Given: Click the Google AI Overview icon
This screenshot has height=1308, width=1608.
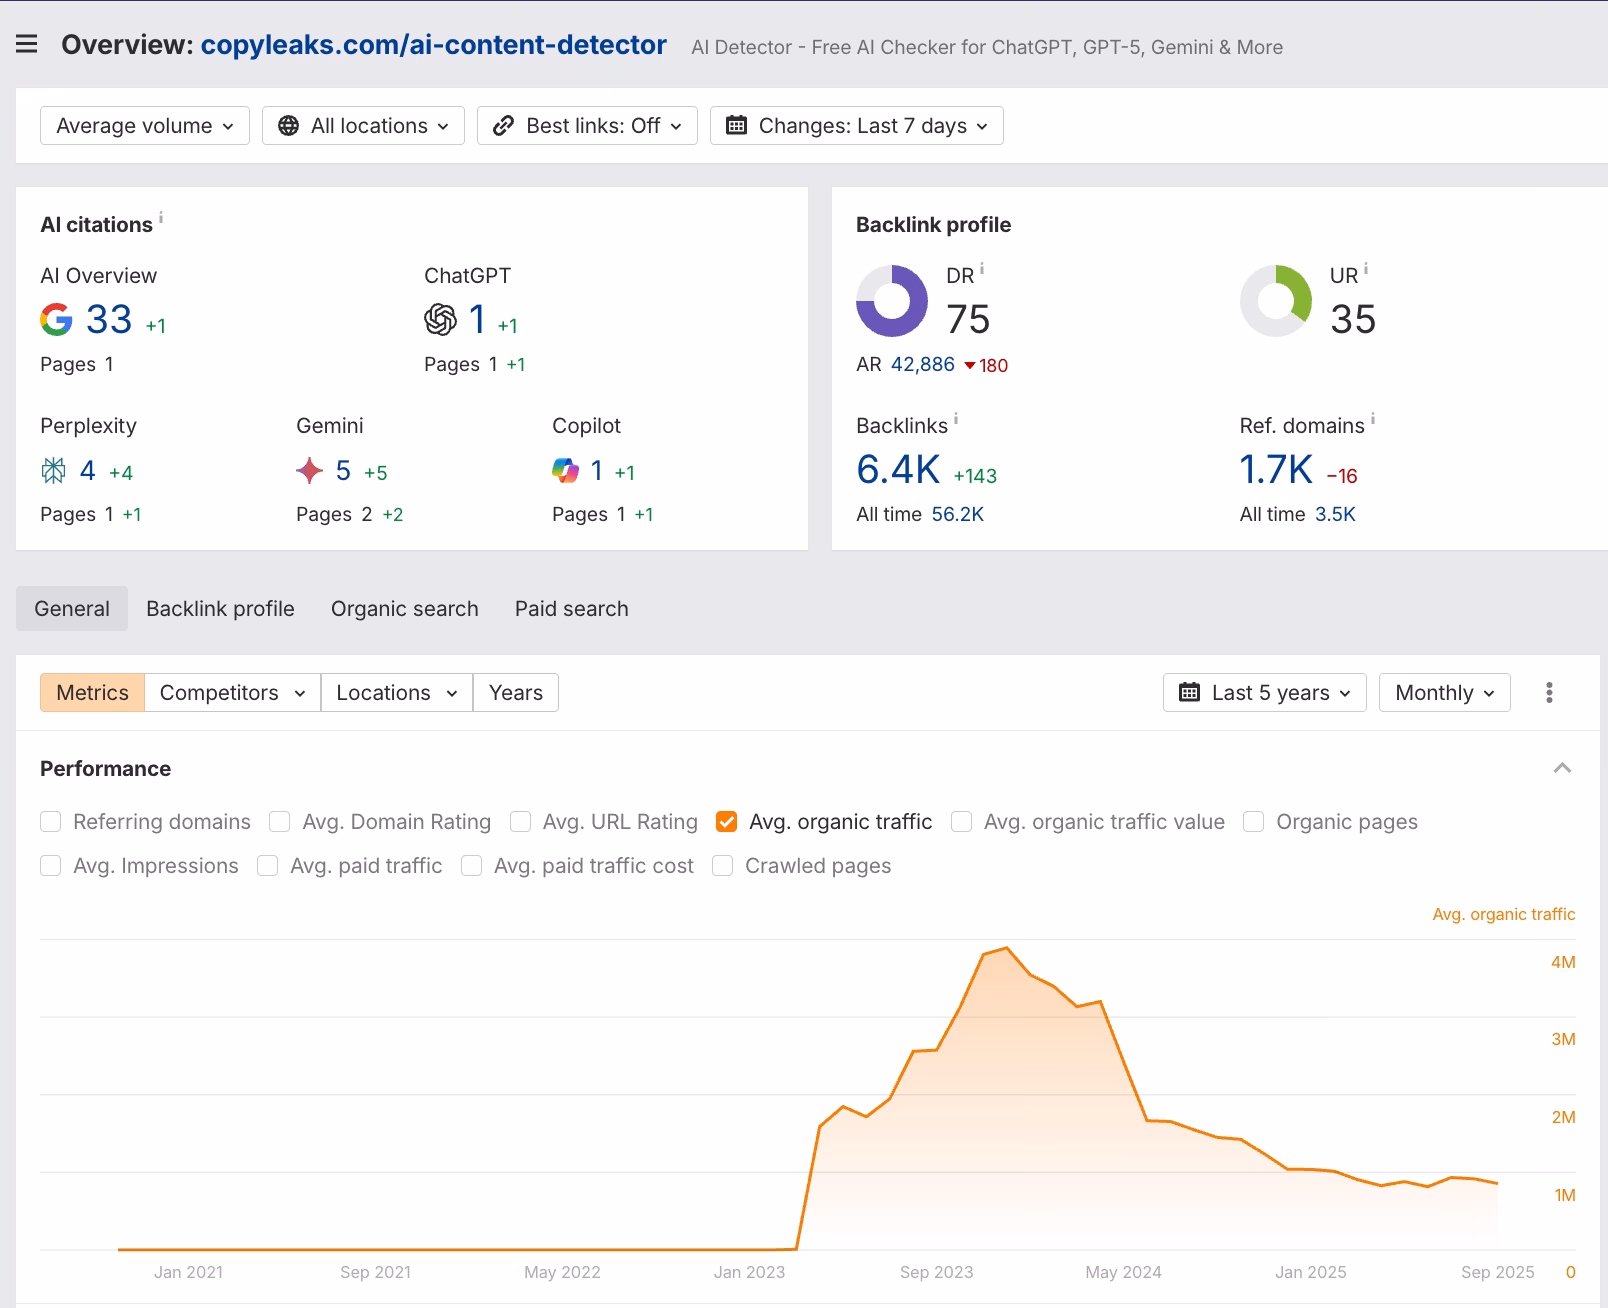Looking at the screenshot, I should 57,320.
